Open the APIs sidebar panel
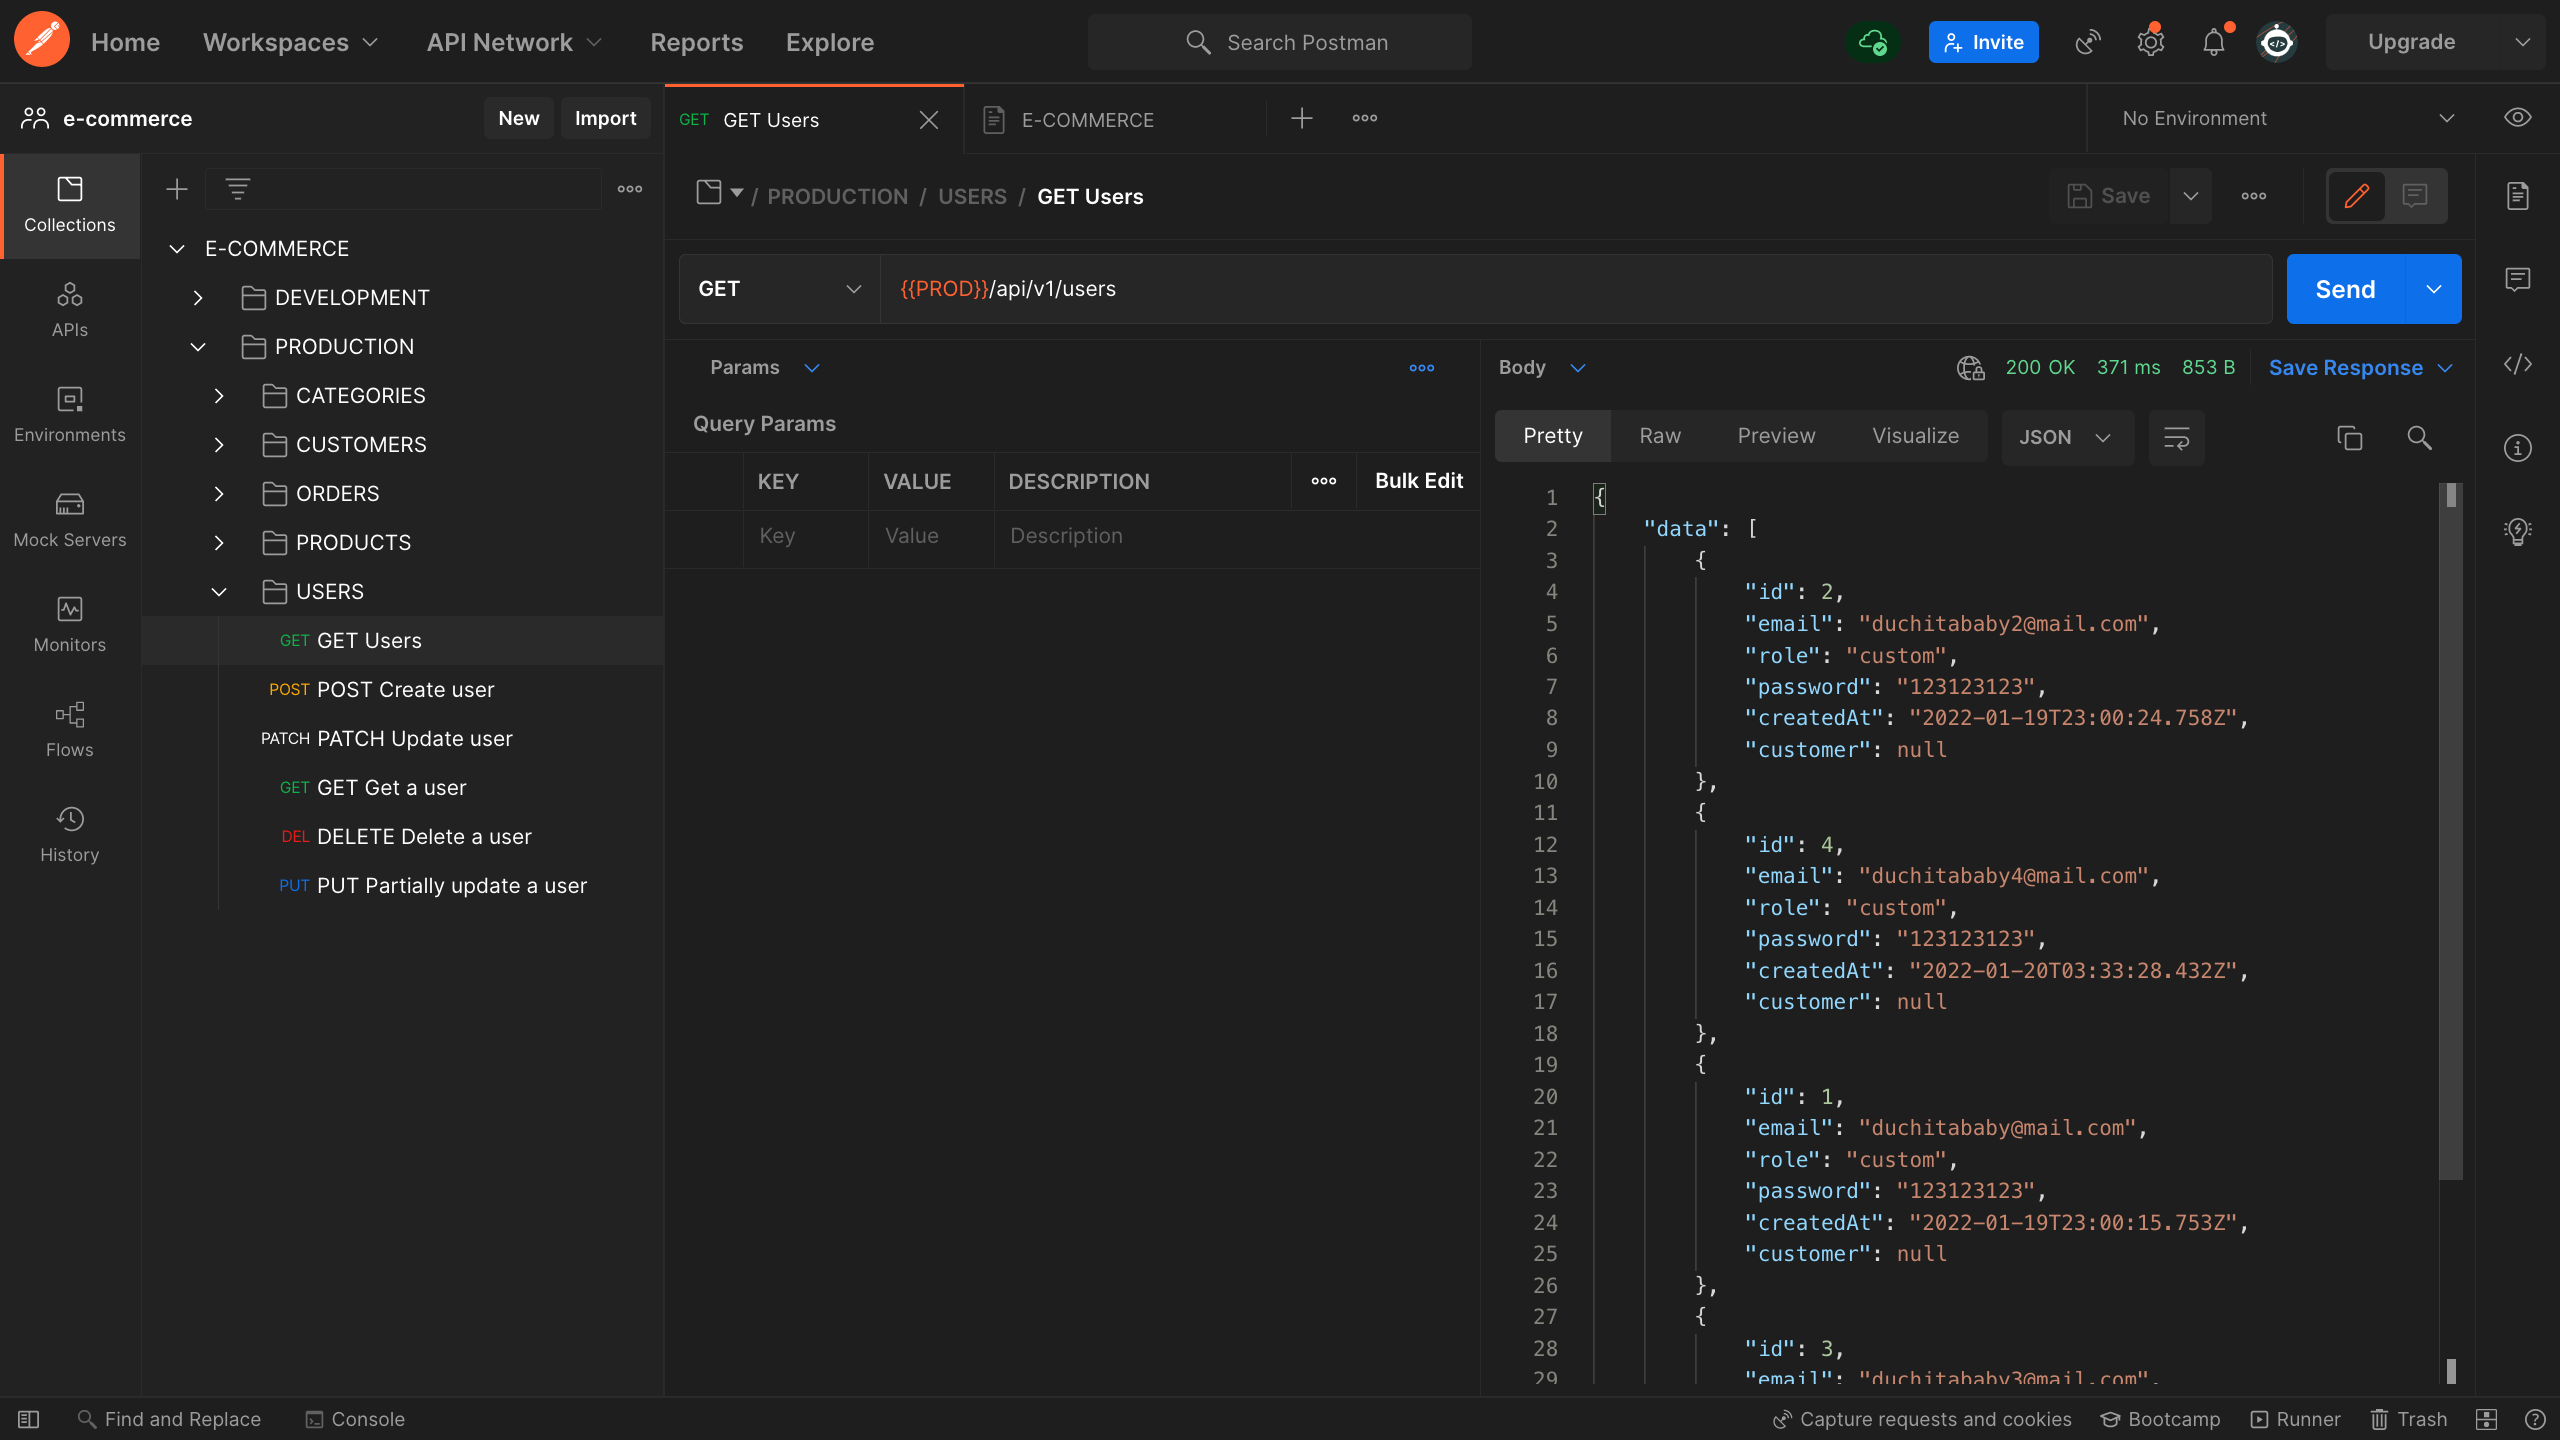Viewport: 2560px width, 1440px height. 70,311
